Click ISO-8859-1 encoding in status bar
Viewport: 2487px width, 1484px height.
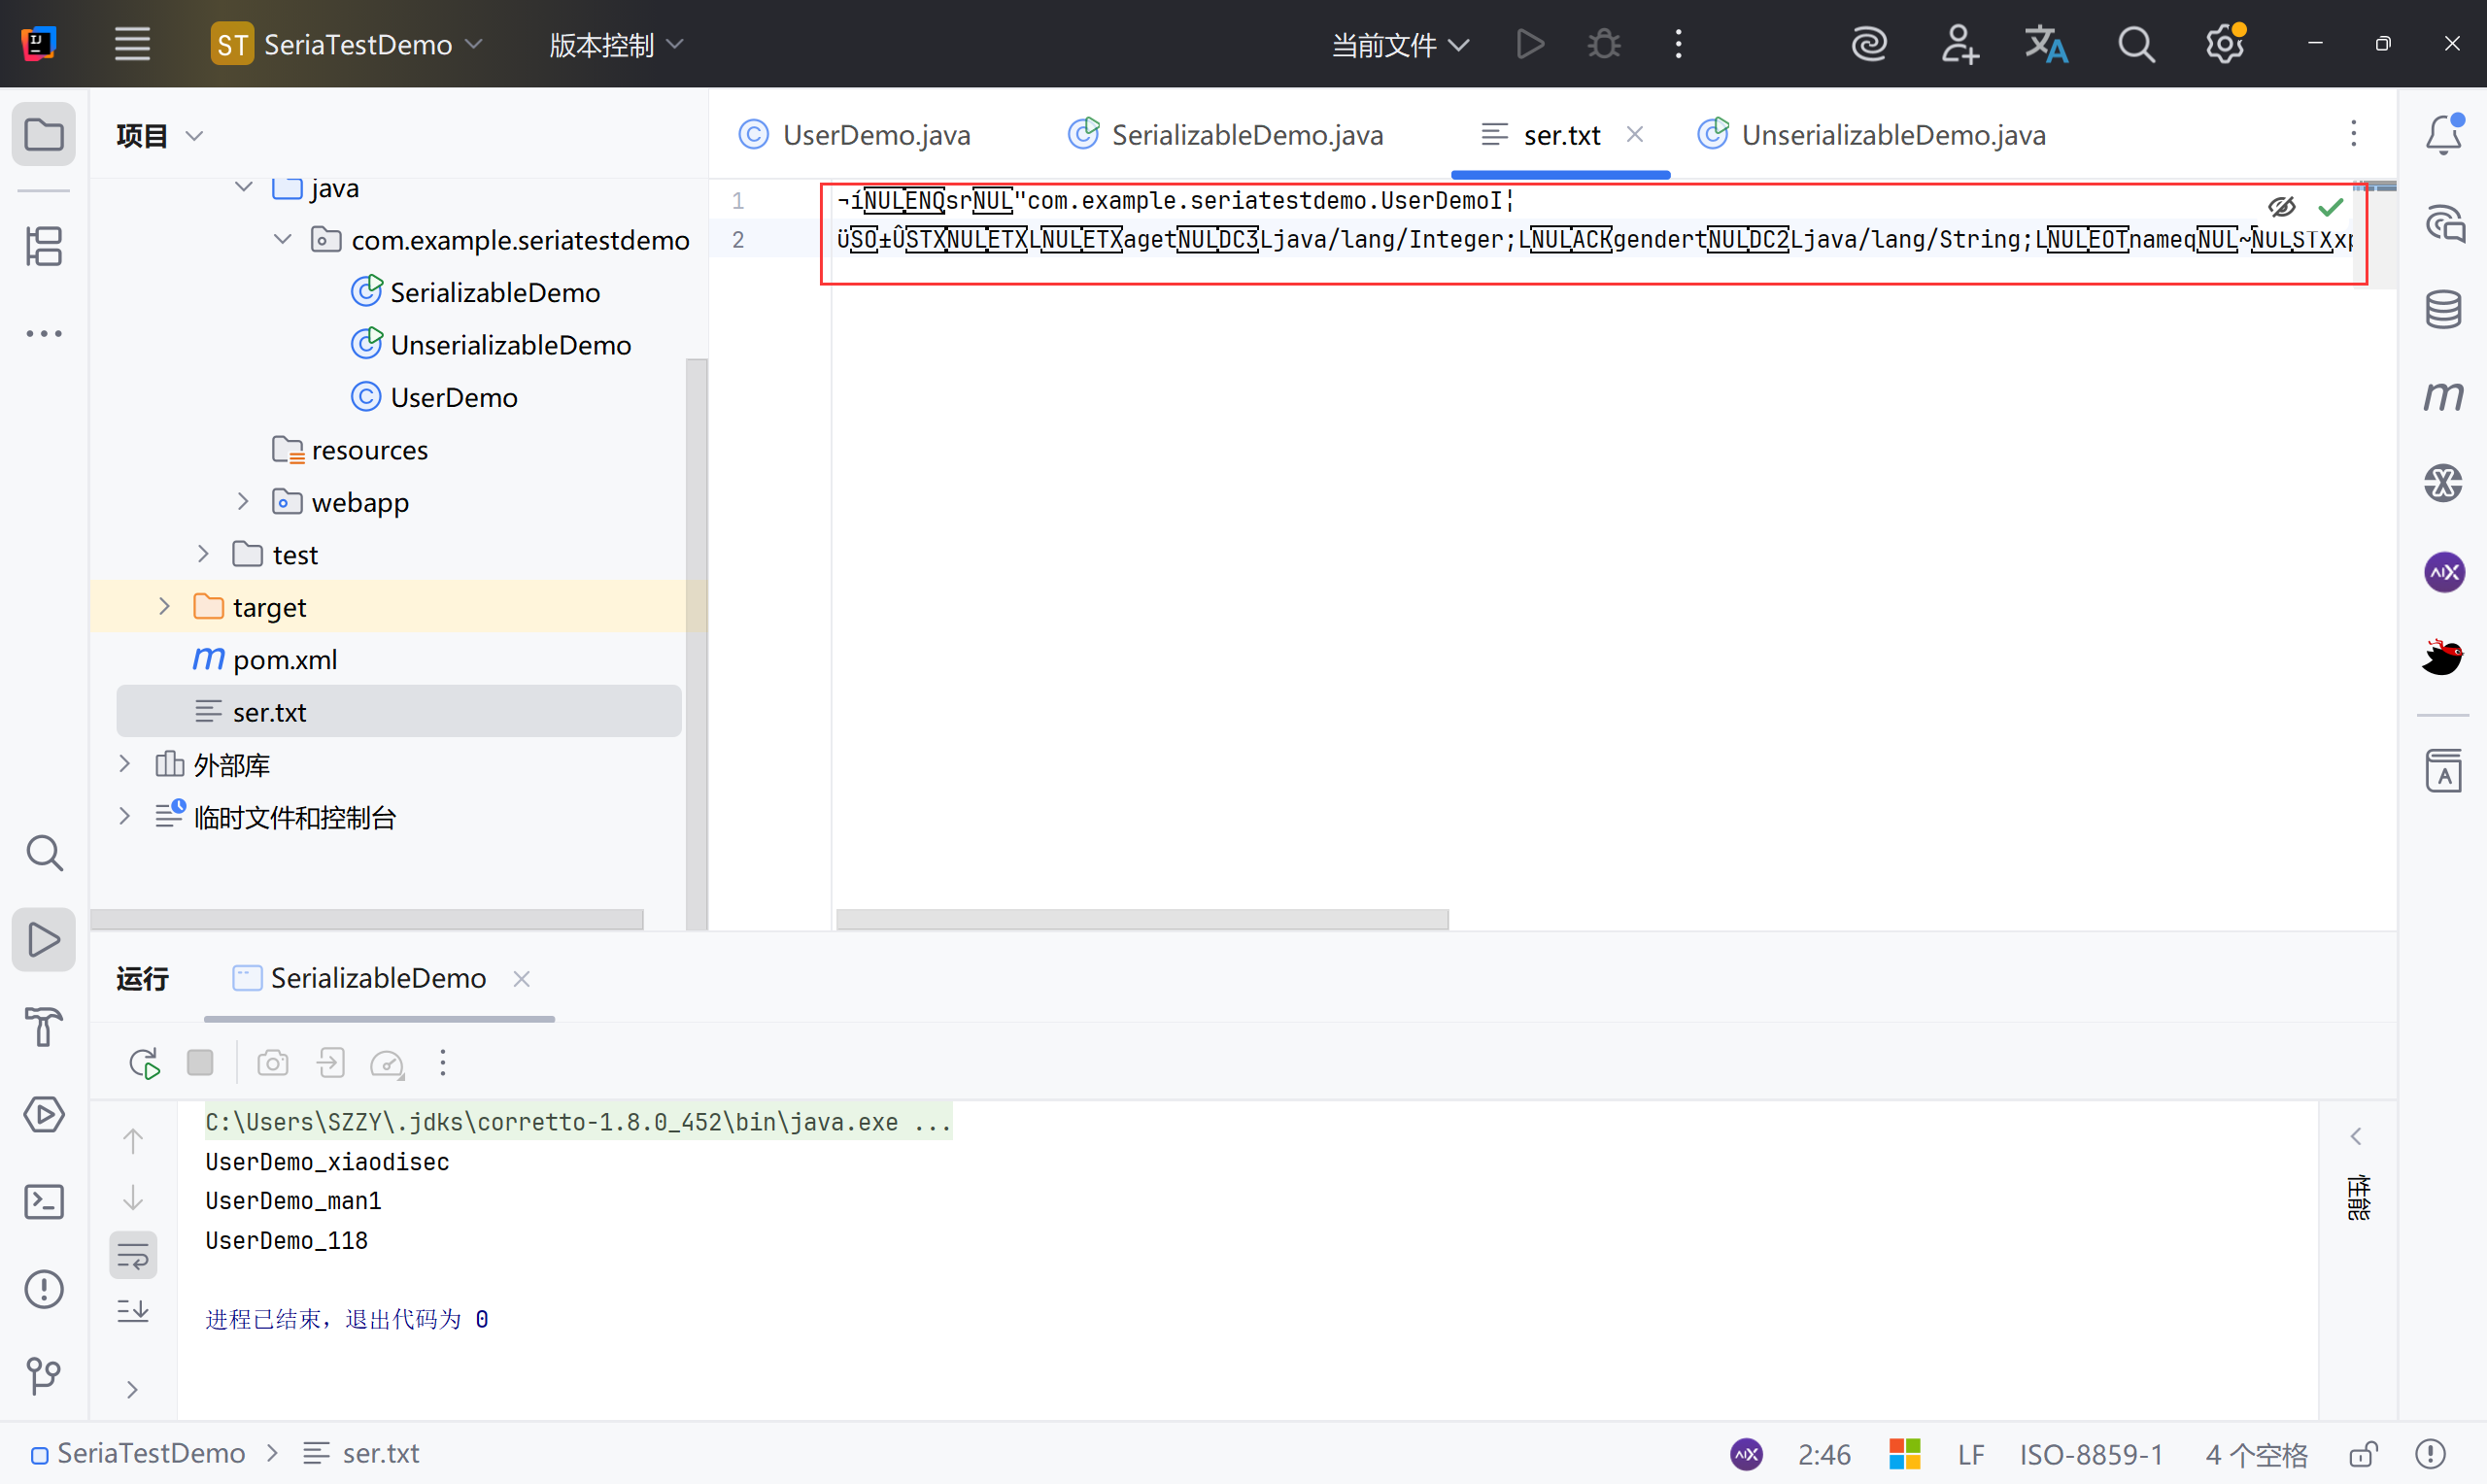click(2090, 1453)
